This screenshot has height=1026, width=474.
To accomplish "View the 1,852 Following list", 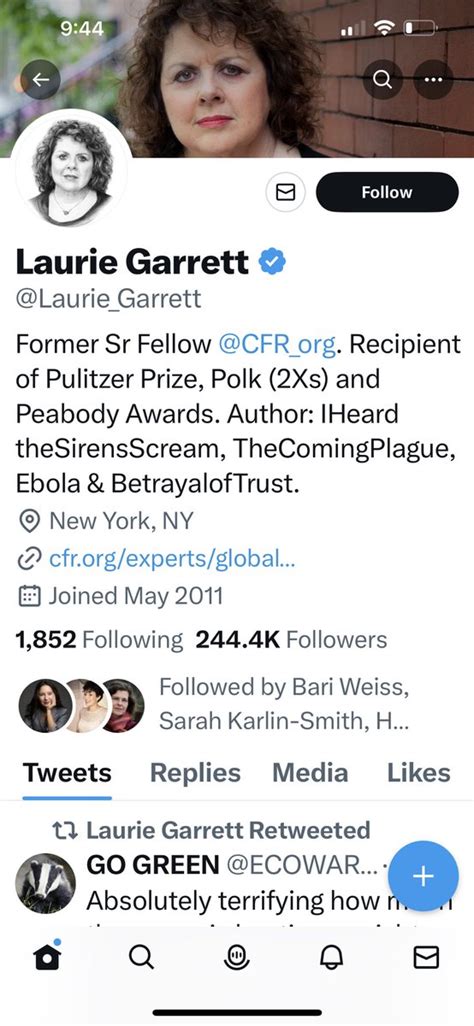I will (99, 639).
